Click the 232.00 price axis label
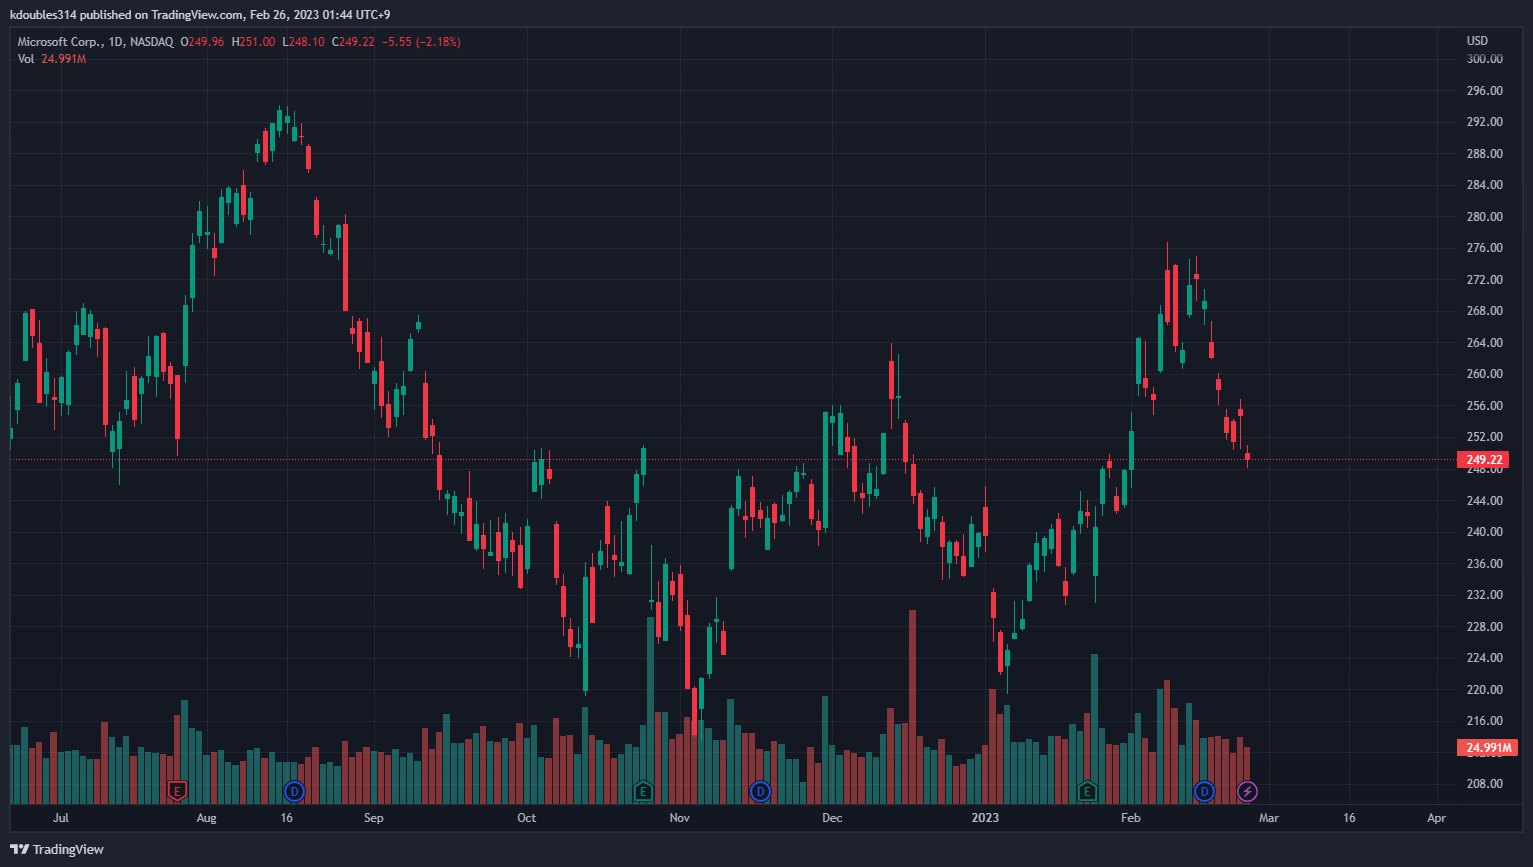Image resolution: width=1533 pixels, height=867 pixels. 1484,595
